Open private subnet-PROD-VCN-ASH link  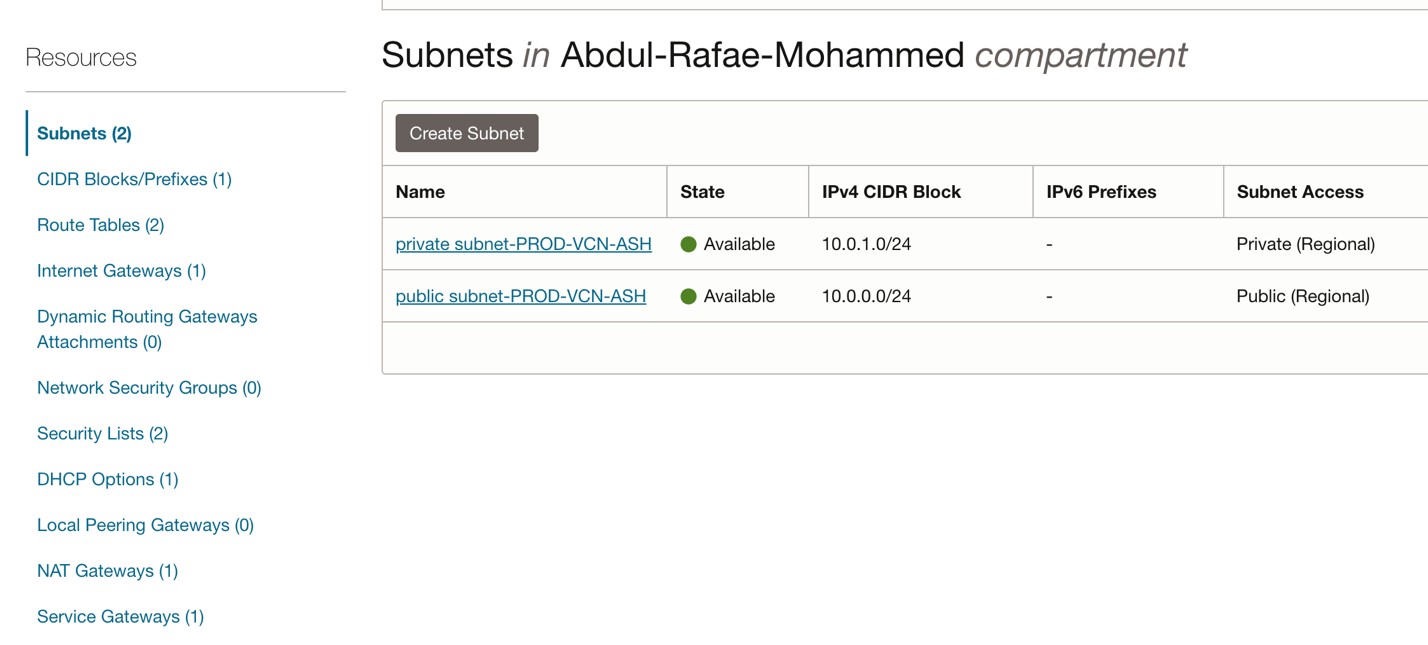tap(523, 244)
